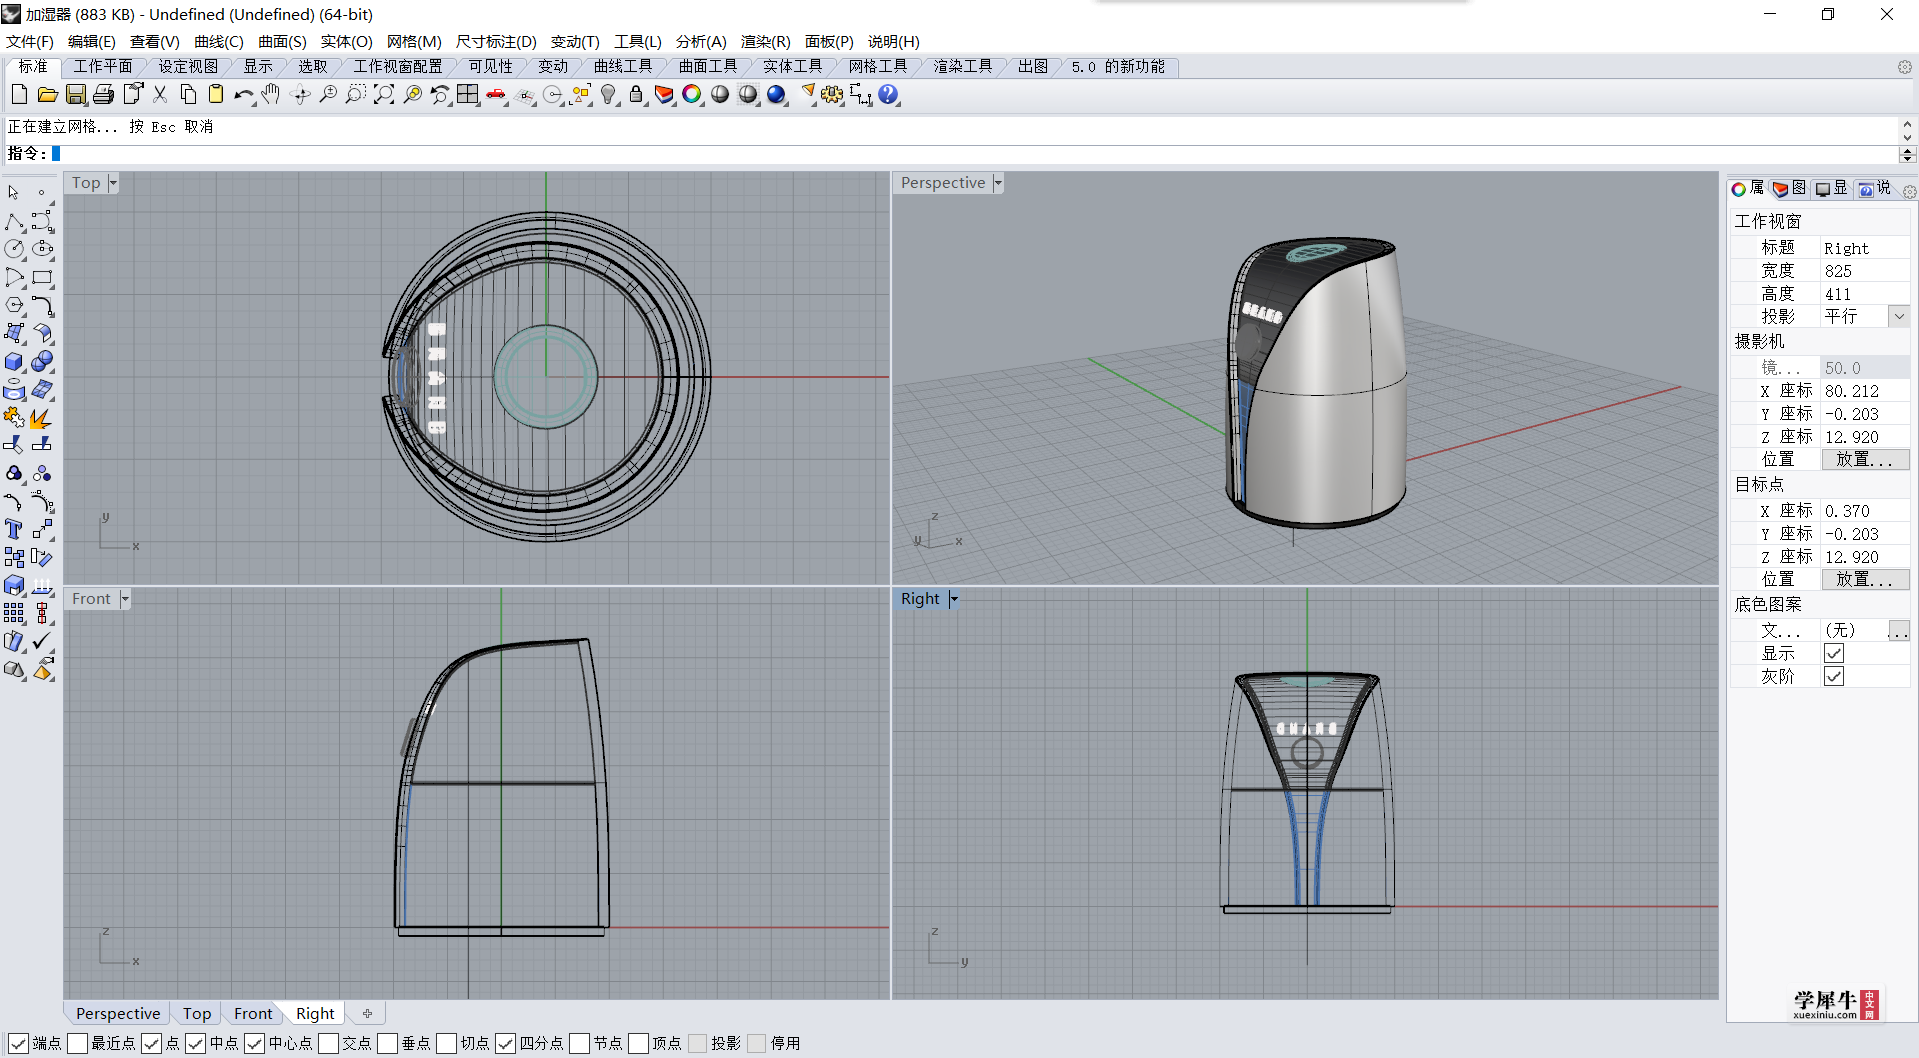Viewport: 1919px width, 1058px height.
Task: Toggle the 中点 osnap checkbox
Action: (196, 1043)
